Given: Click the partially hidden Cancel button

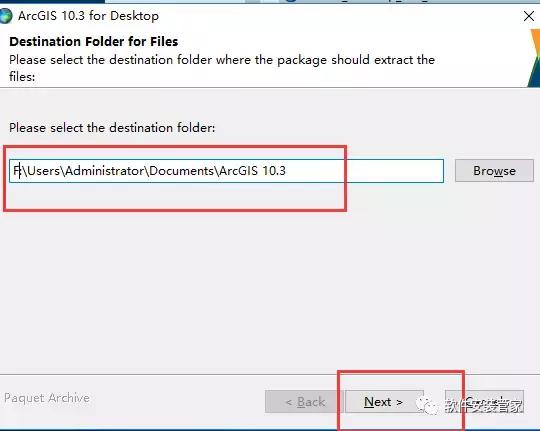Looking at the screenshot, I should [x=485, y=401].
